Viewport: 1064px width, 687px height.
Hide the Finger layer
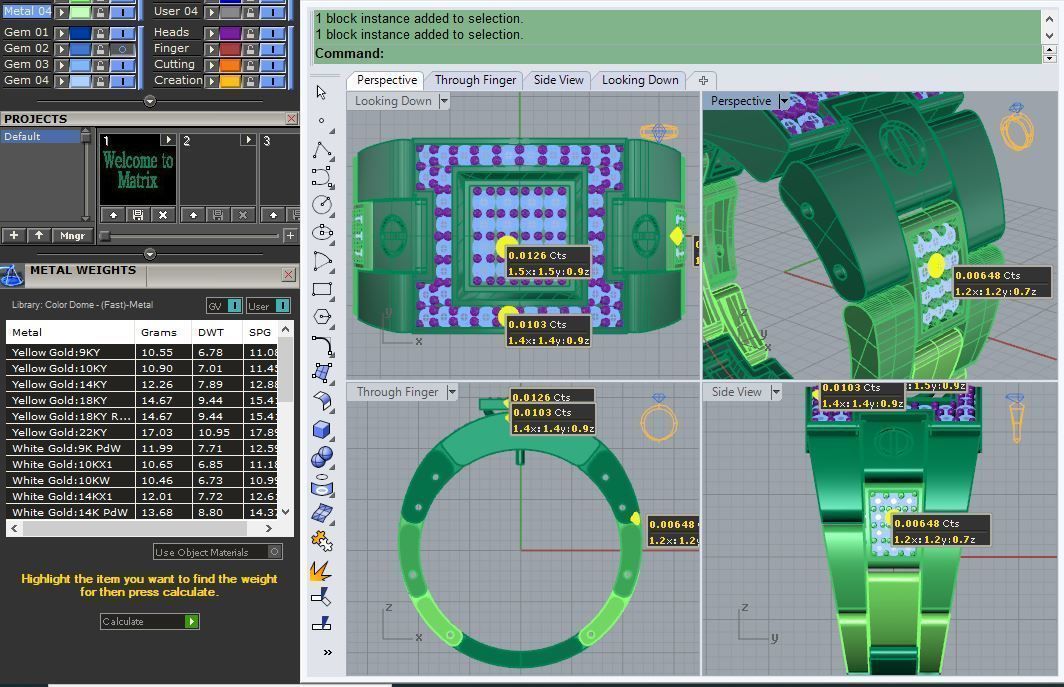click(273, 49)
